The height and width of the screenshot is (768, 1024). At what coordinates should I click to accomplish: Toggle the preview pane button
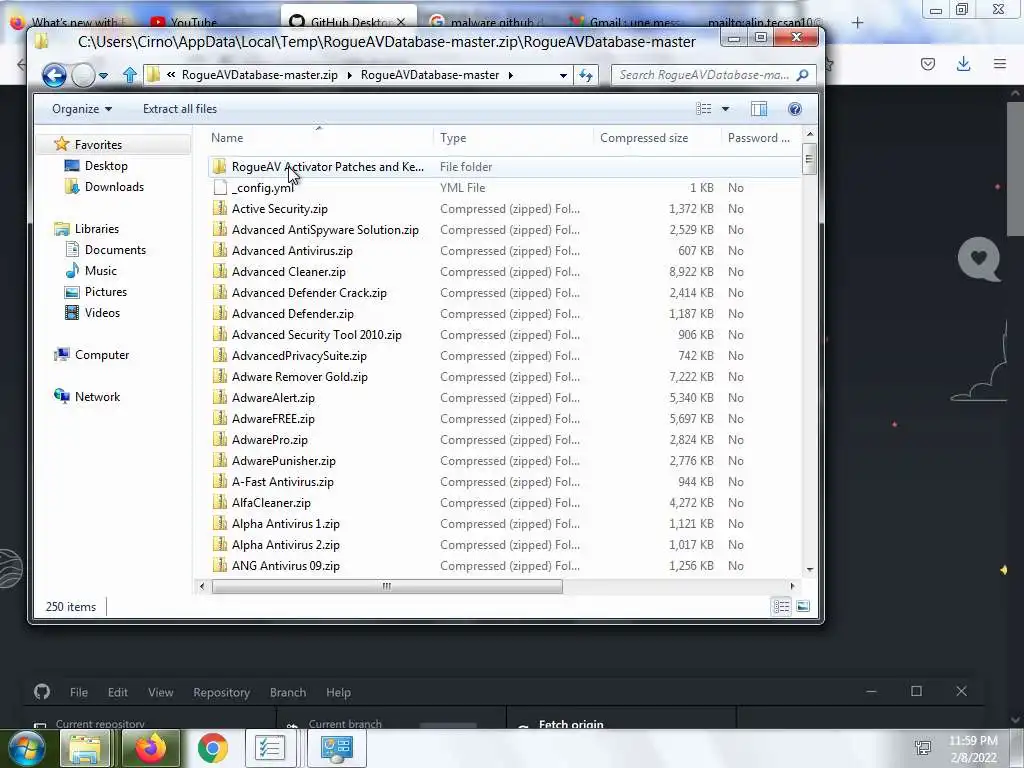pyautogui.click(x=759, y=109)
